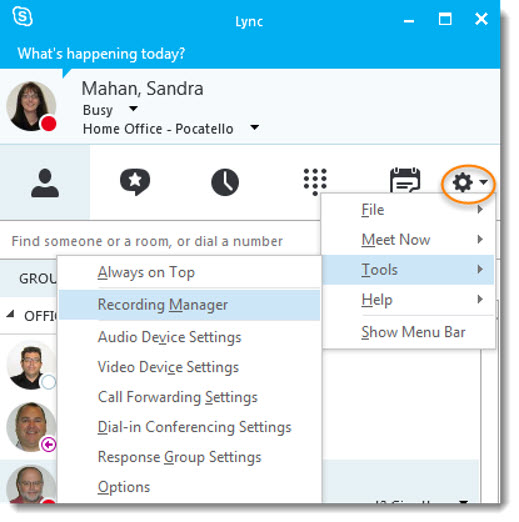Open the gear menu dropdown arrow
The height and width of the screenshot is (522, 519).
483,182
